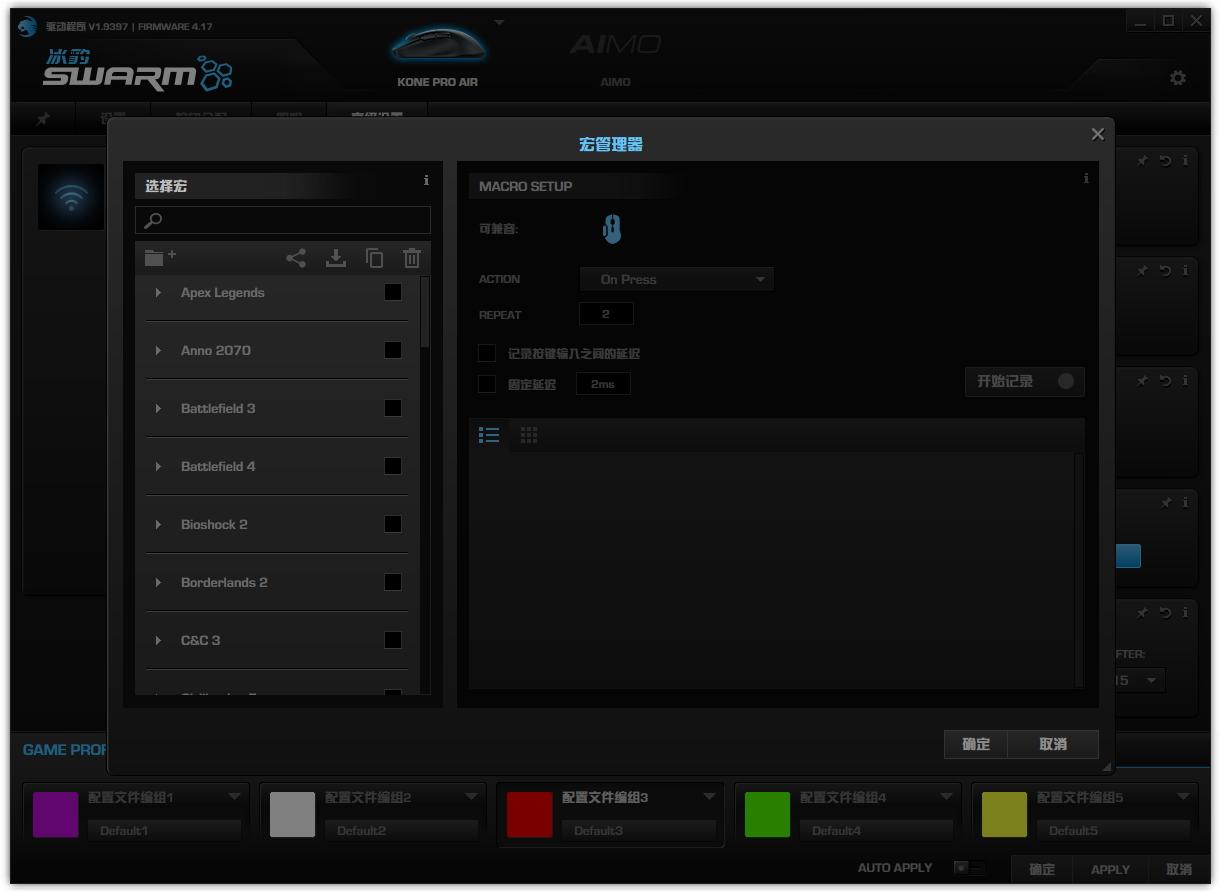Click the main window confirm button

(x=1042, y=869)
